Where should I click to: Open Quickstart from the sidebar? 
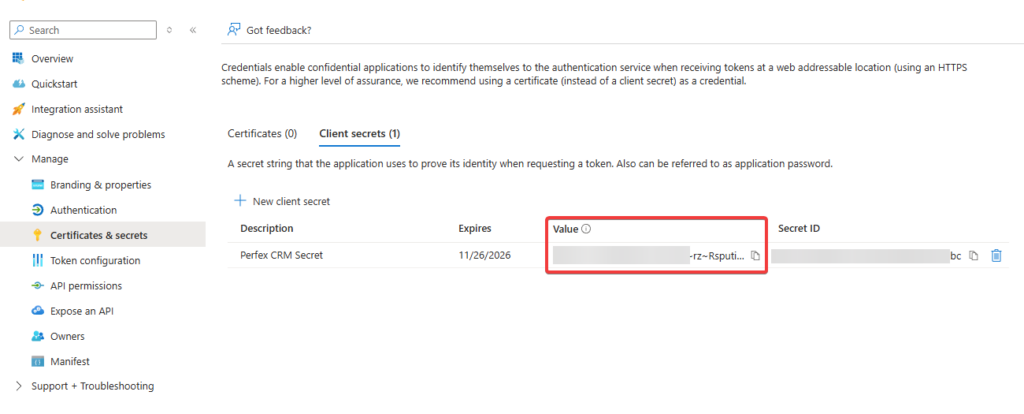[55, 84]
